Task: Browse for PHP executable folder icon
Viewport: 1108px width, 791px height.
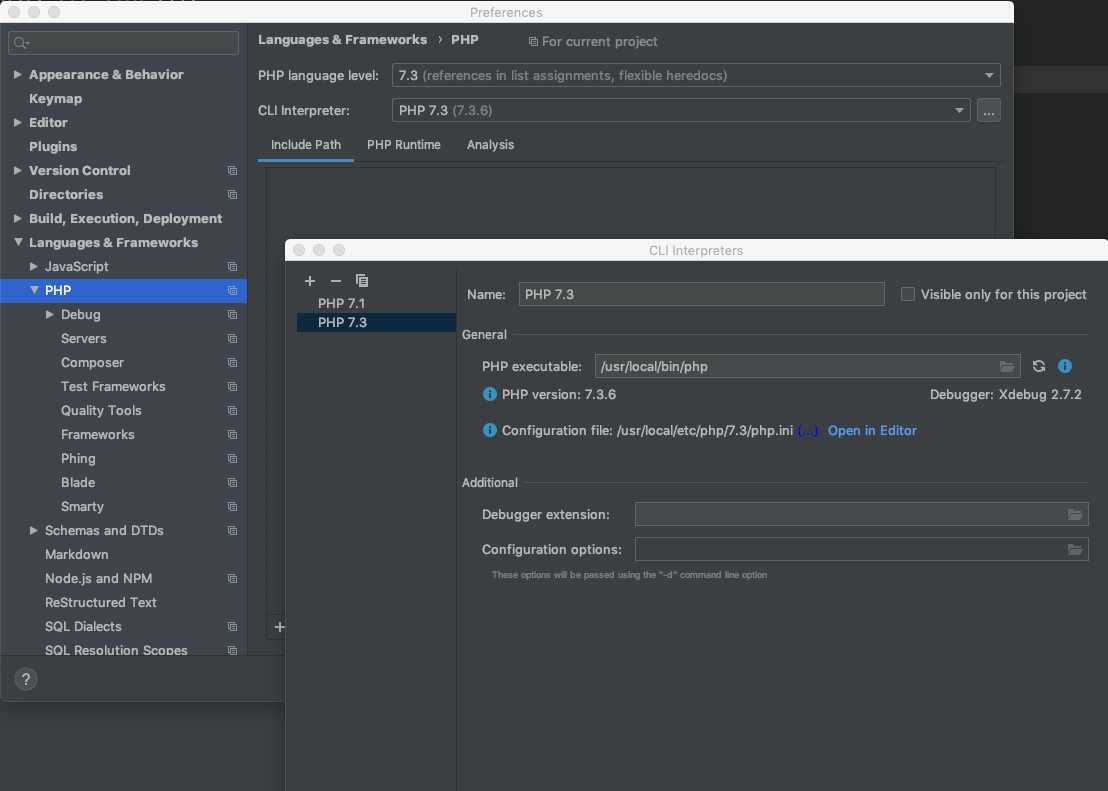Action: tap(1007, 367)
